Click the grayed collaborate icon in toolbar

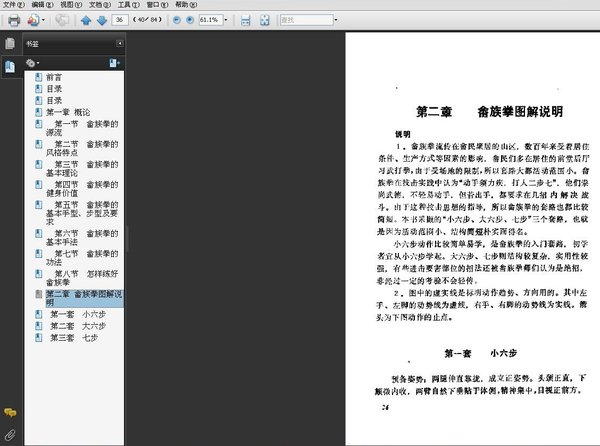pos(62,20)
